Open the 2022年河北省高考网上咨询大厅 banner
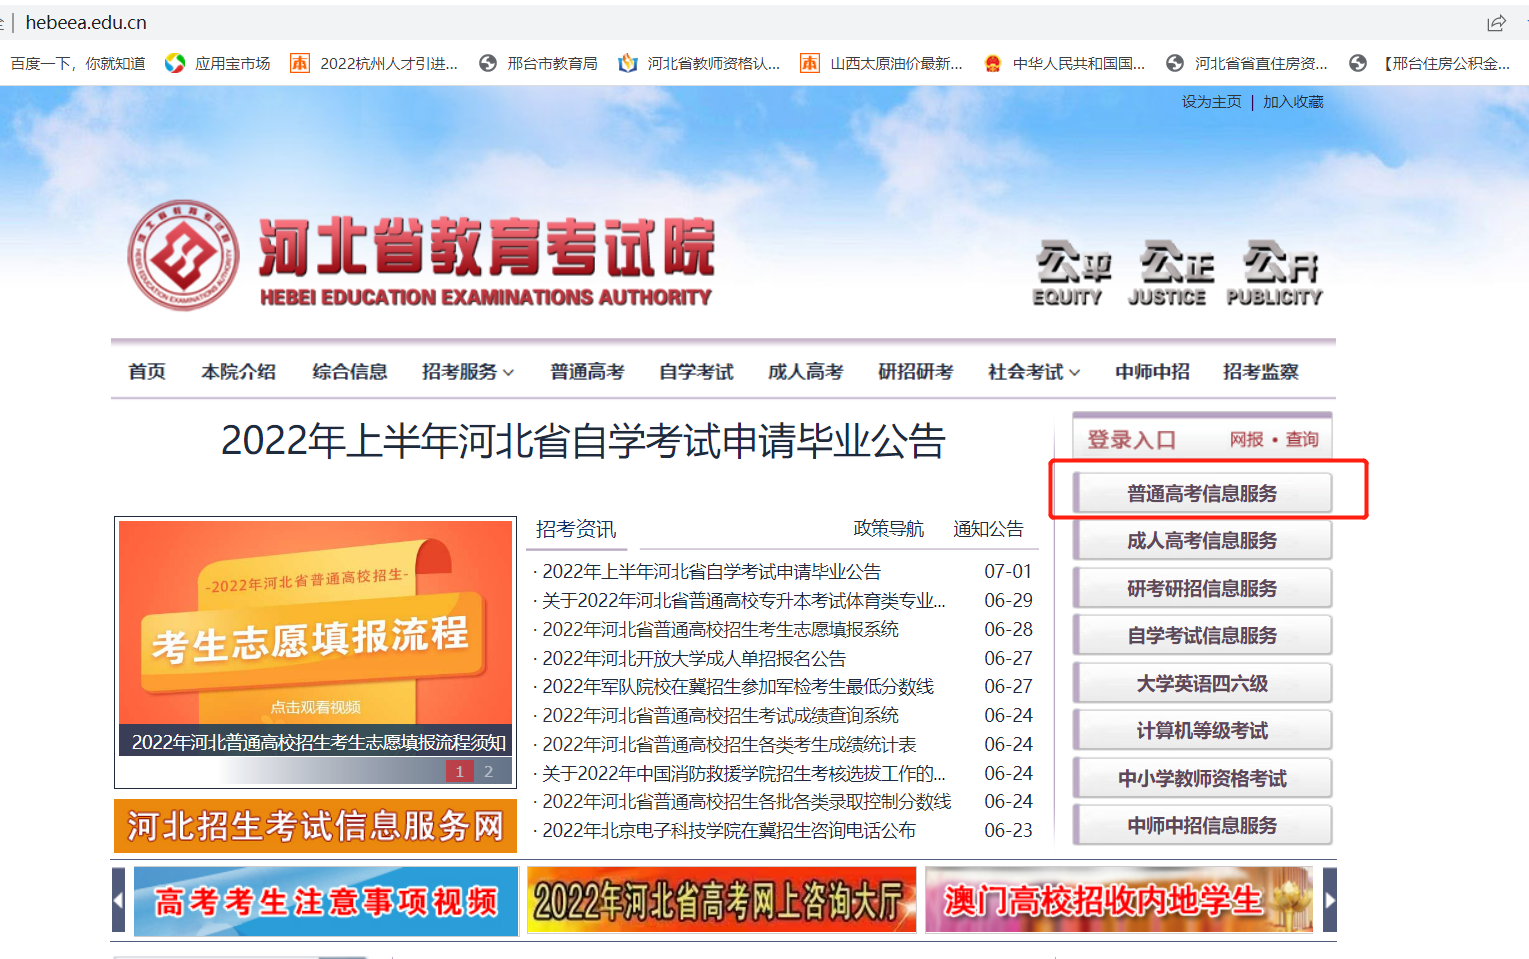Screen dimensions: 1529x959 click(x=721, y=901)
